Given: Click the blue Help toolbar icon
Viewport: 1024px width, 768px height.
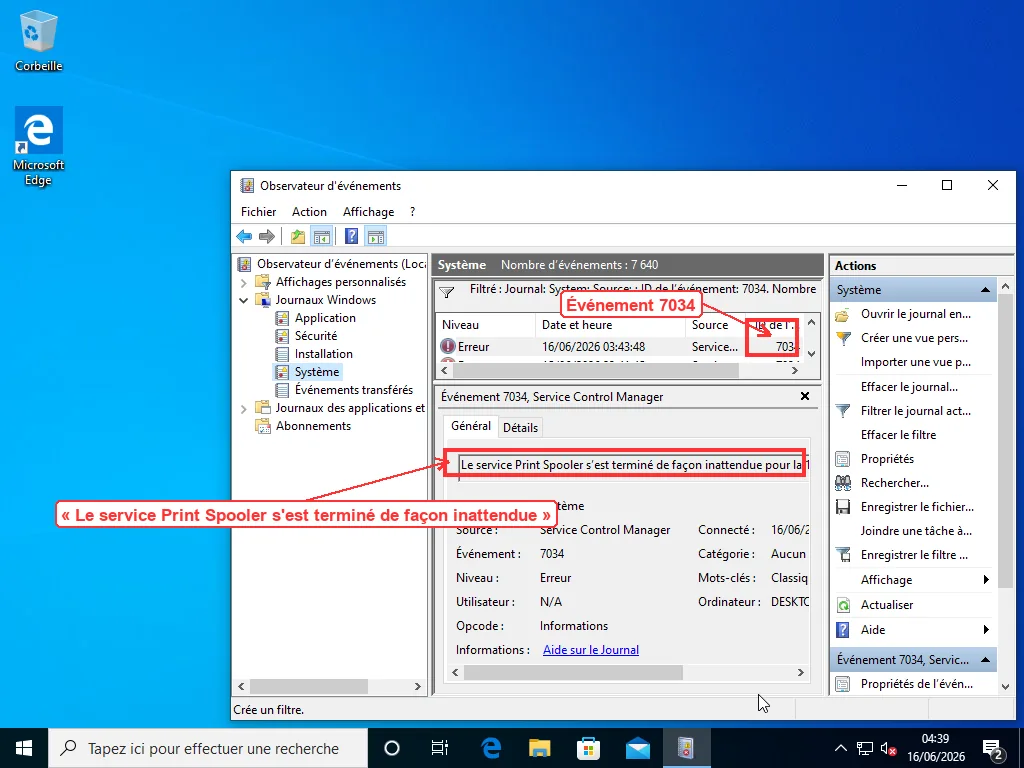Looking at the screenshot, I should [351, 236].
